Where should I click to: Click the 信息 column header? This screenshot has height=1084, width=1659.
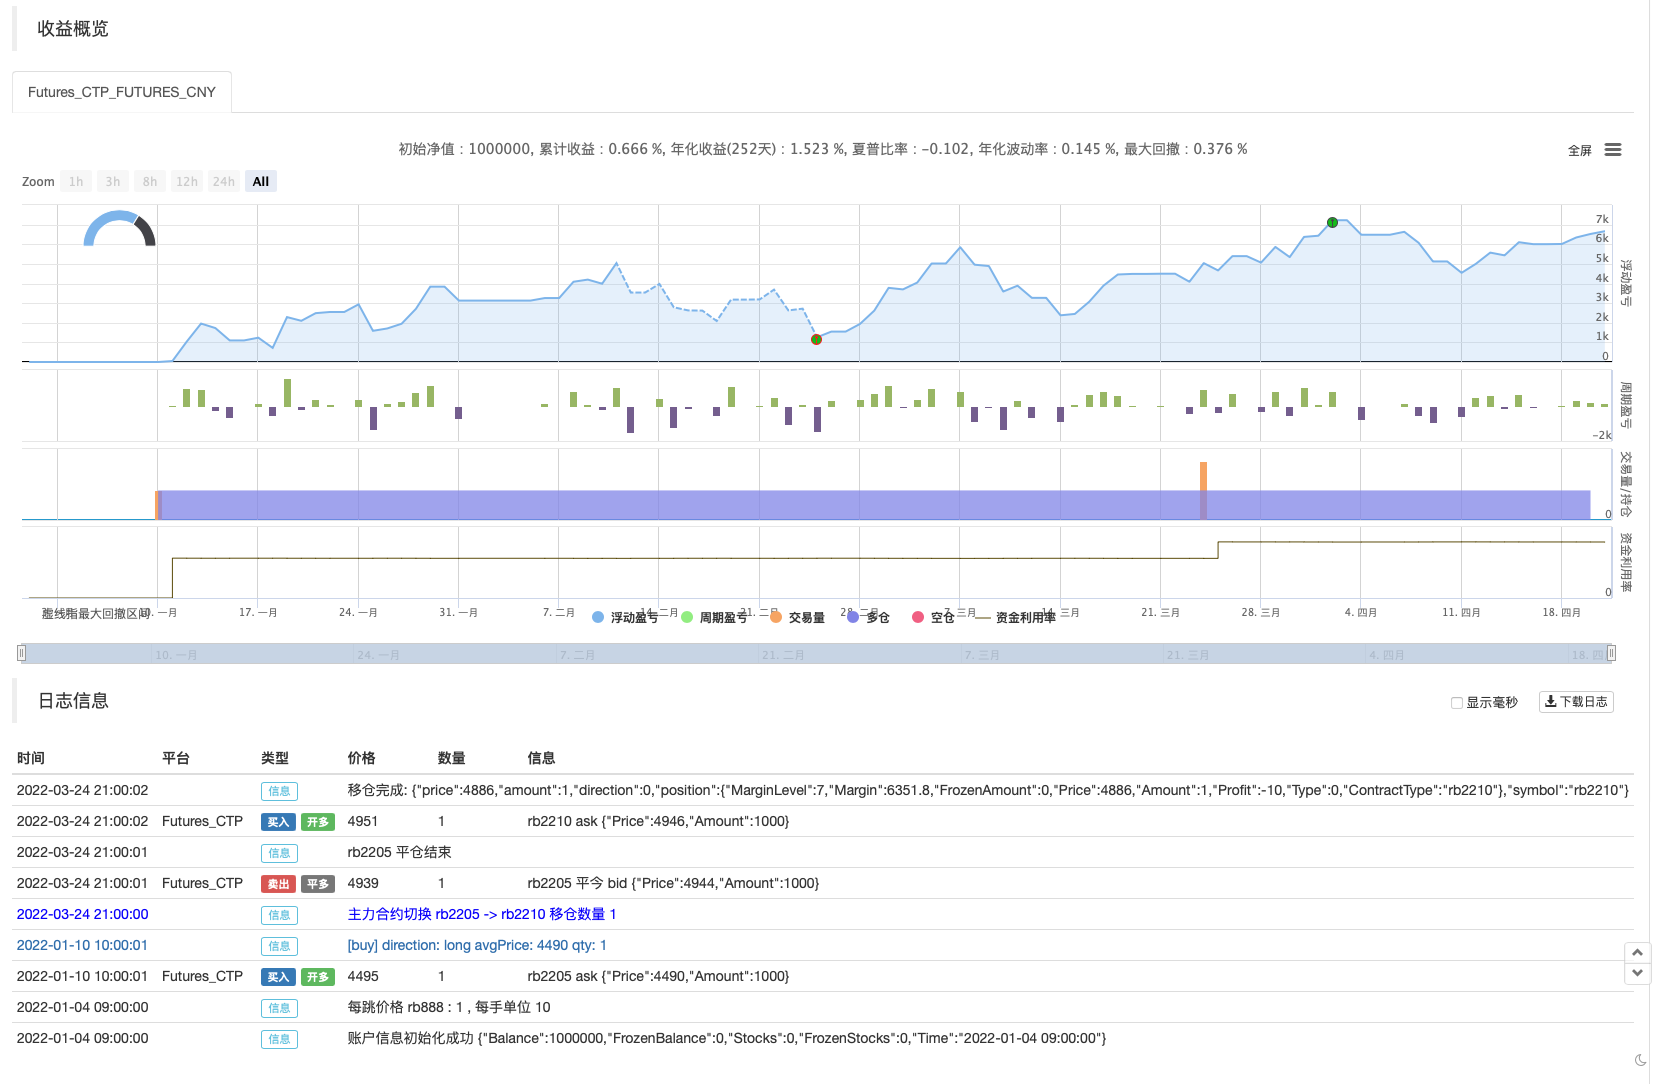coord(541,758)
